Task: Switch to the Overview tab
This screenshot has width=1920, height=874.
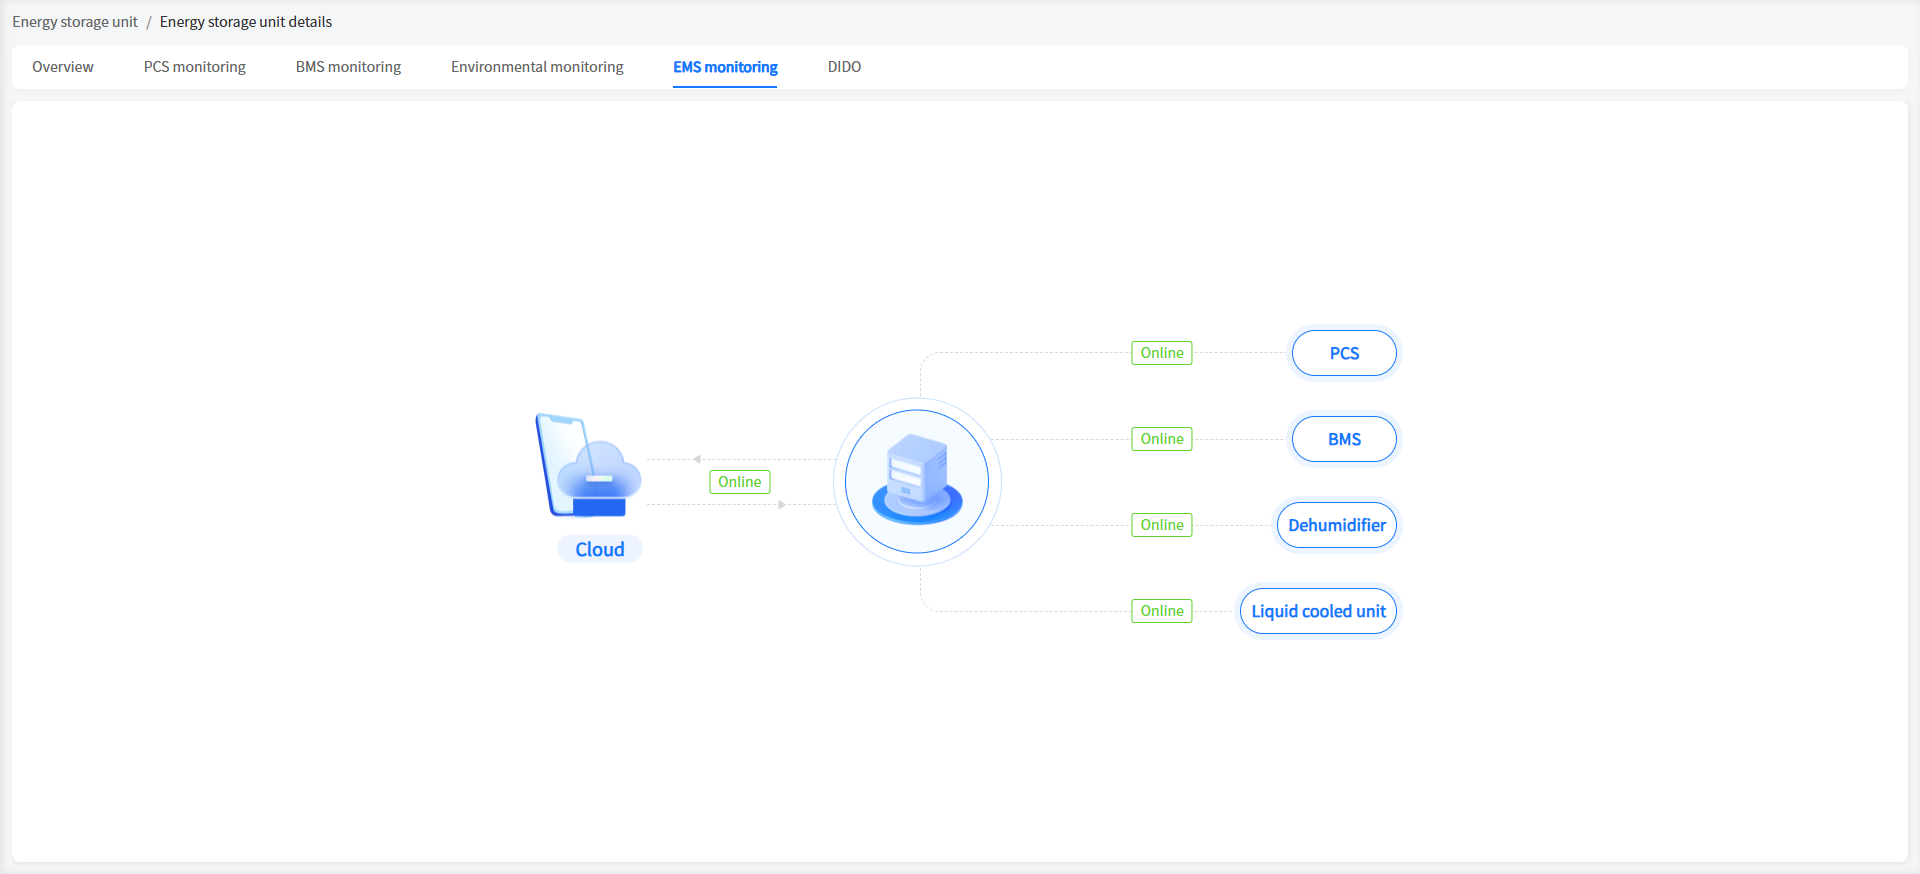Action: (x=63, y=67)
